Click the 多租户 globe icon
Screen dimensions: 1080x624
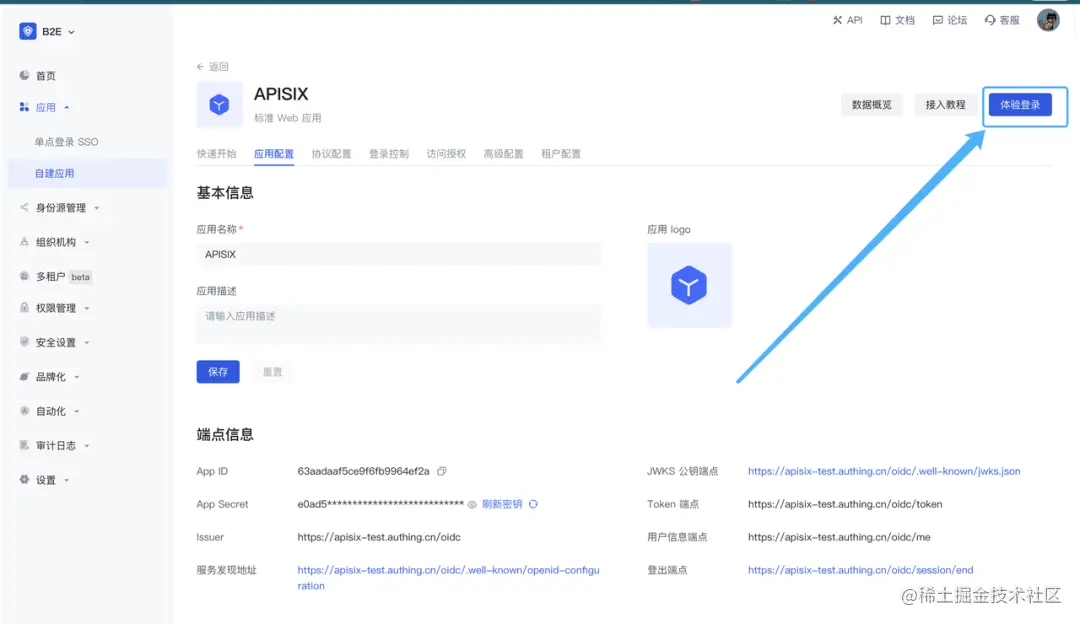tap(24, 276)
